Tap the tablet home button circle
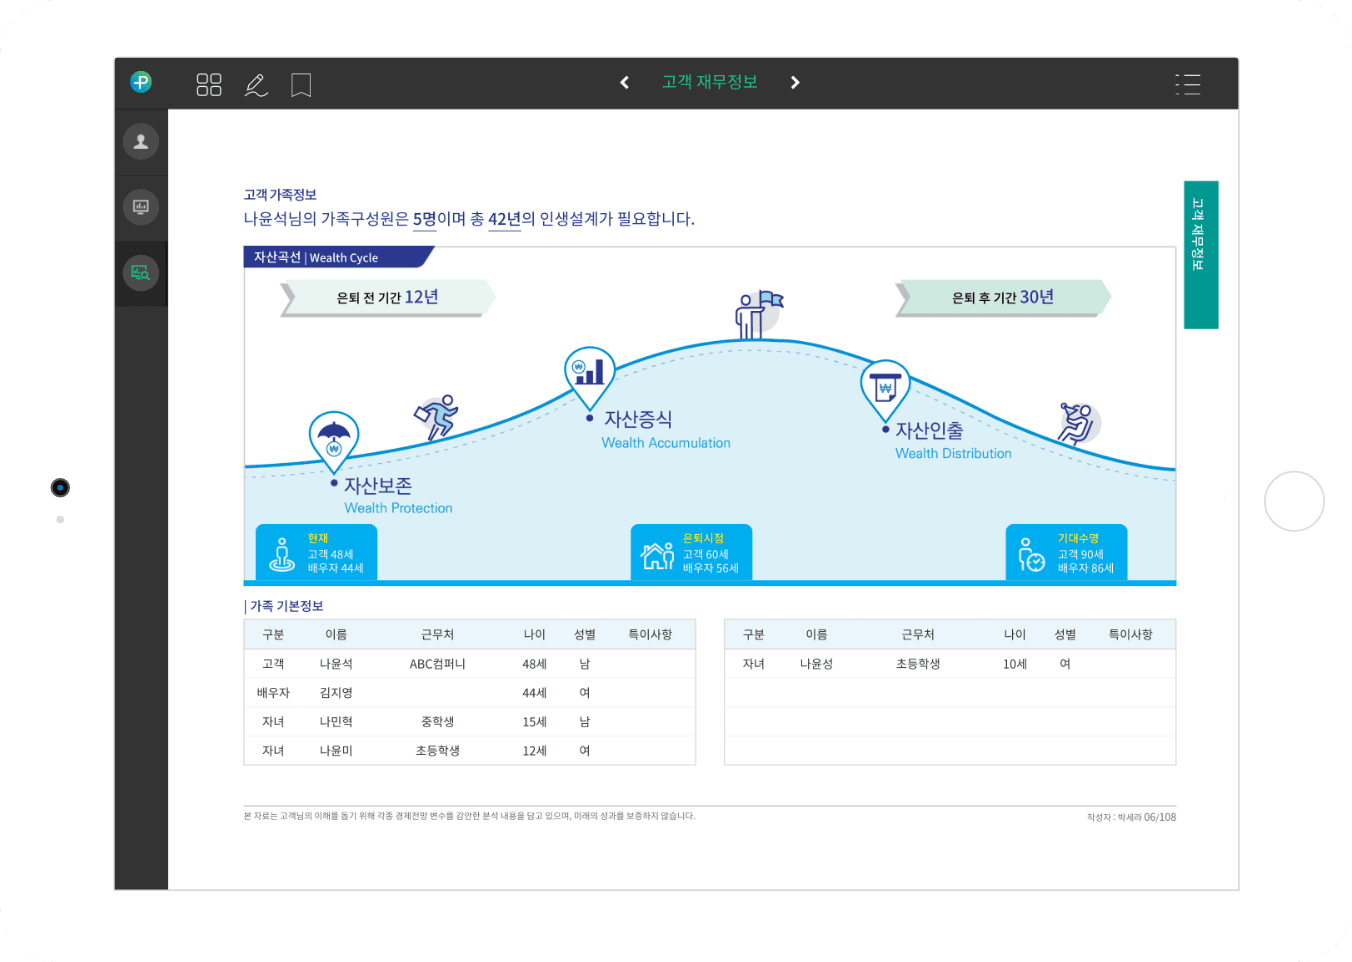The width and height of the screenshot is (1352, 962). click(x=1294, y=501)
